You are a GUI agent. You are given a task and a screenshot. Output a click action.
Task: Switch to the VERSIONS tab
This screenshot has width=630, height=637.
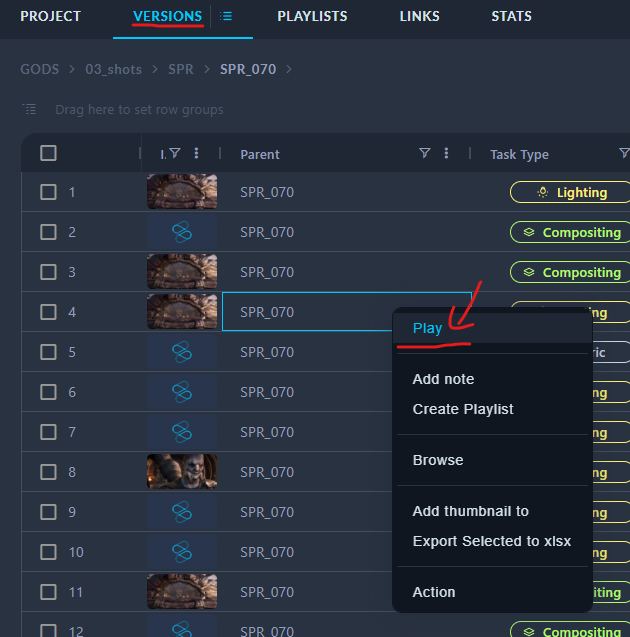point(167,16)
